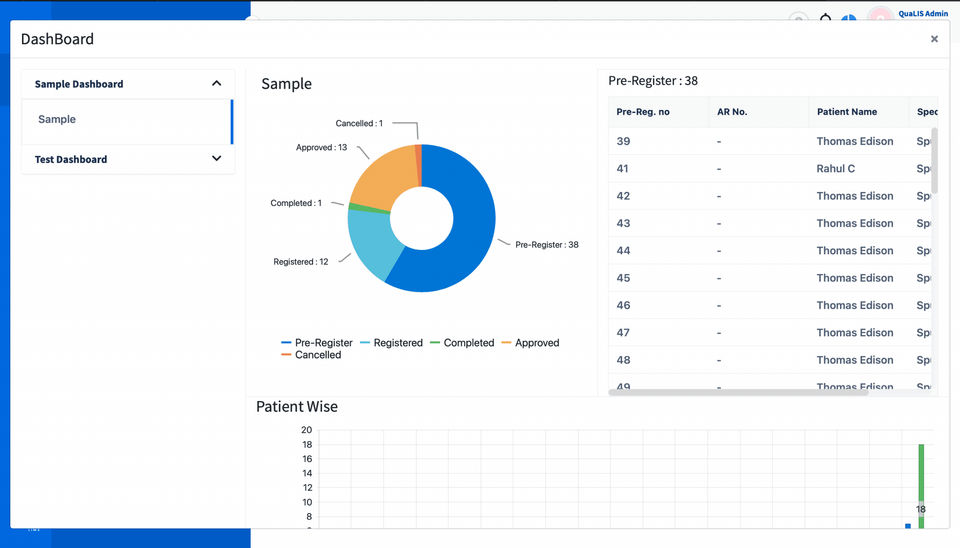Click the AR No. dash in row 46

pos(719,306)
